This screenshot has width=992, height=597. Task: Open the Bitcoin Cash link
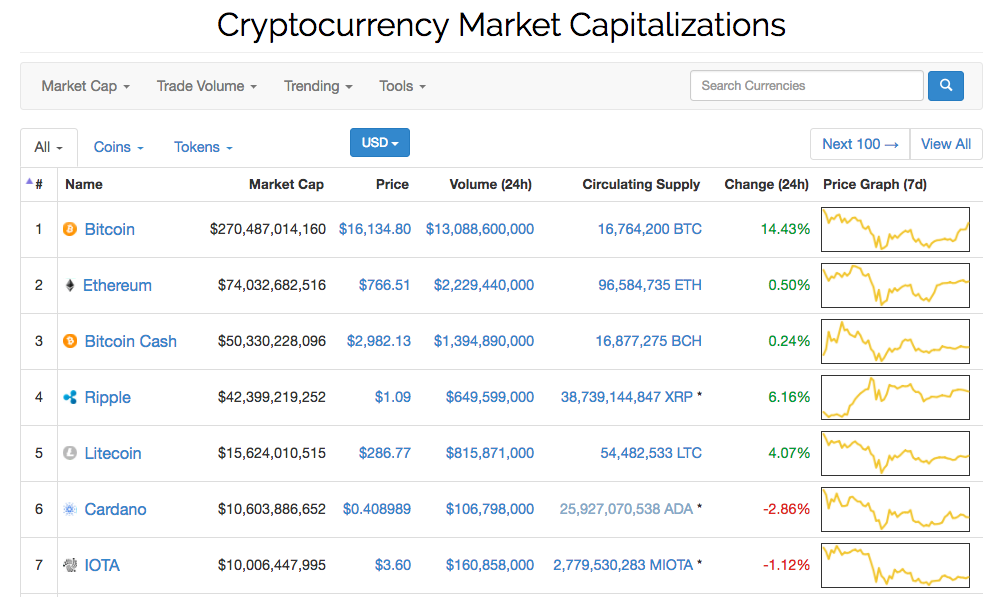(130, 341)
